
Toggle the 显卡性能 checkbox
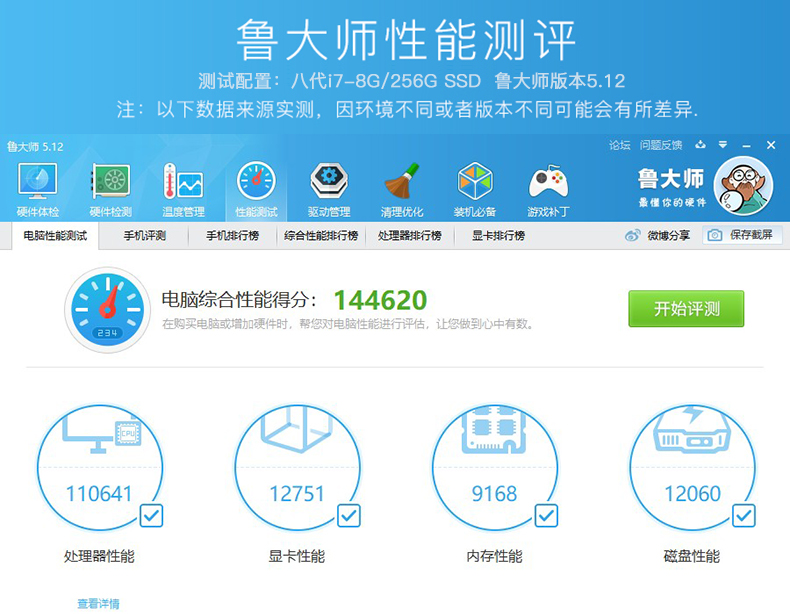[349, 515]
